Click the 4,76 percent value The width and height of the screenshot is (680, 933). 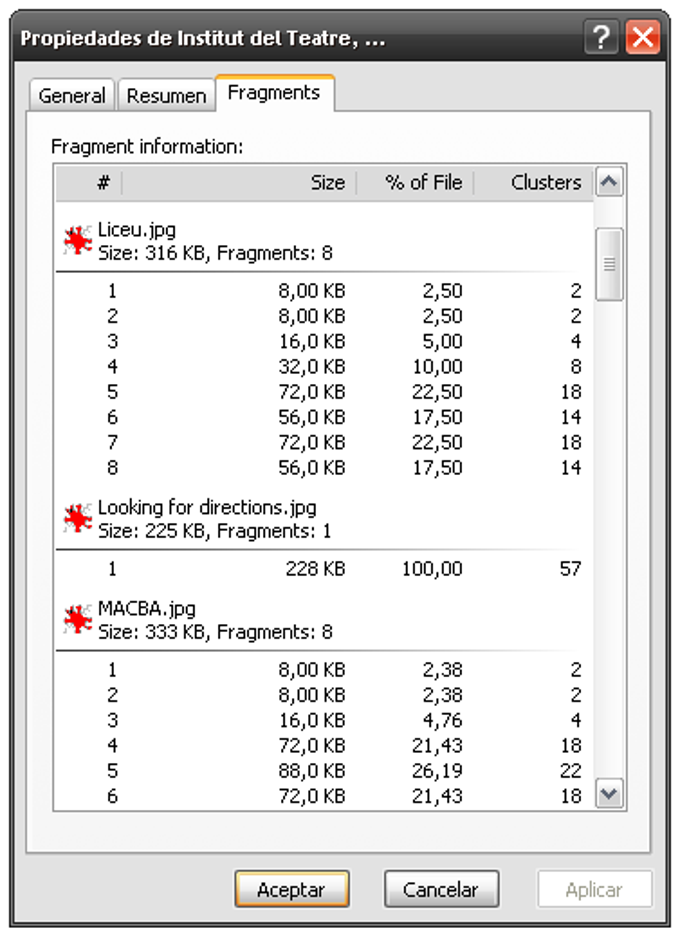(x=442, y=721)
